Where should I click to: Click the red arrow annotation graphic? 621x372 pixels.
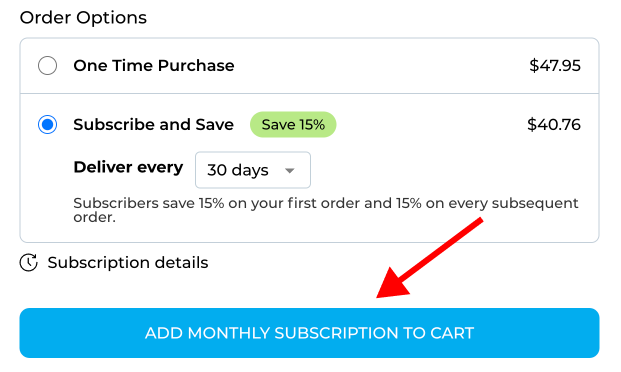point(430,258)
